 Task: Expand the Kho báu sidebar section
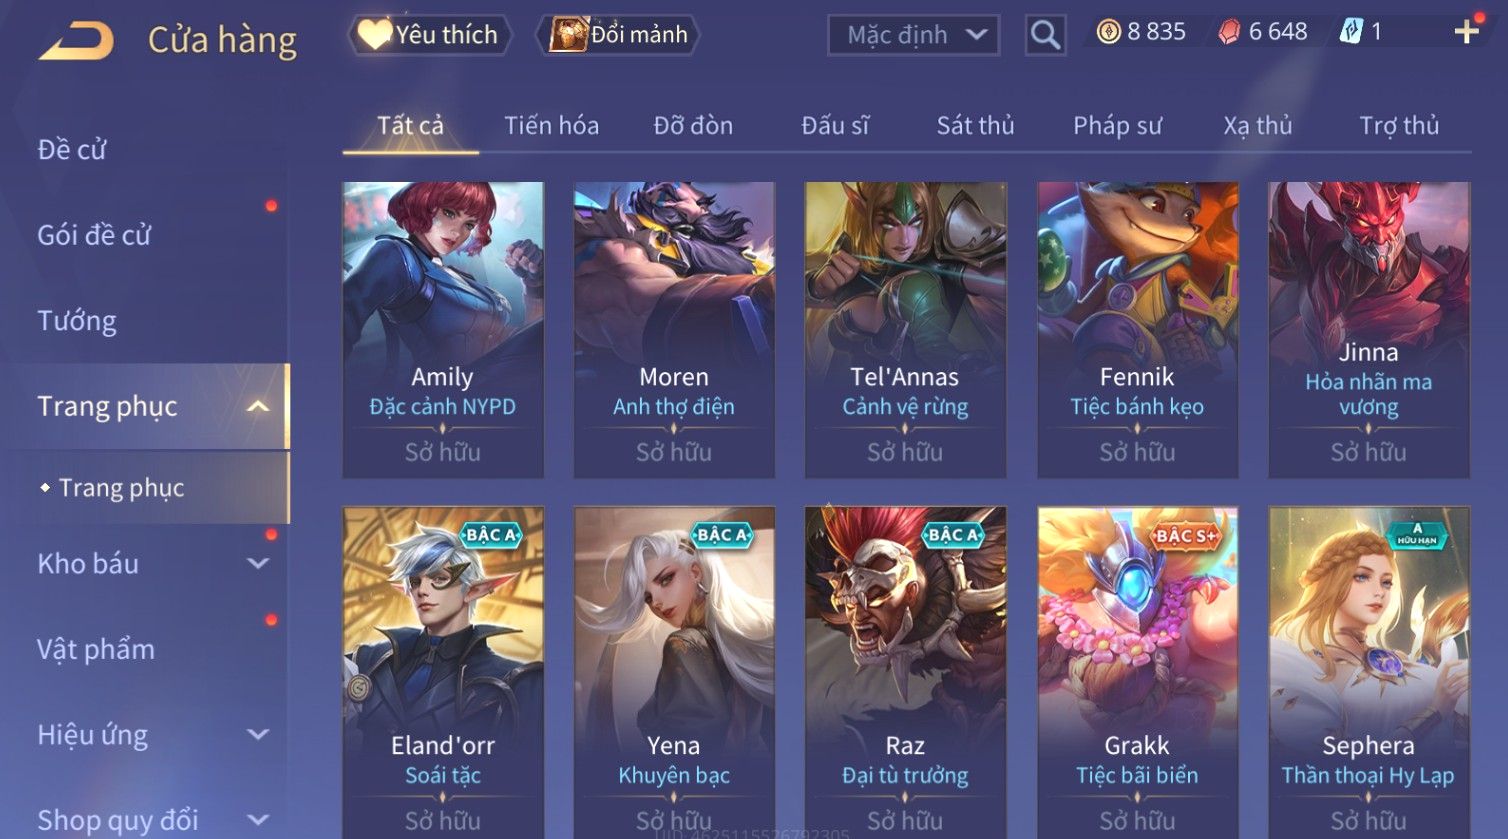pyautogui.click(x=258, y=563)
